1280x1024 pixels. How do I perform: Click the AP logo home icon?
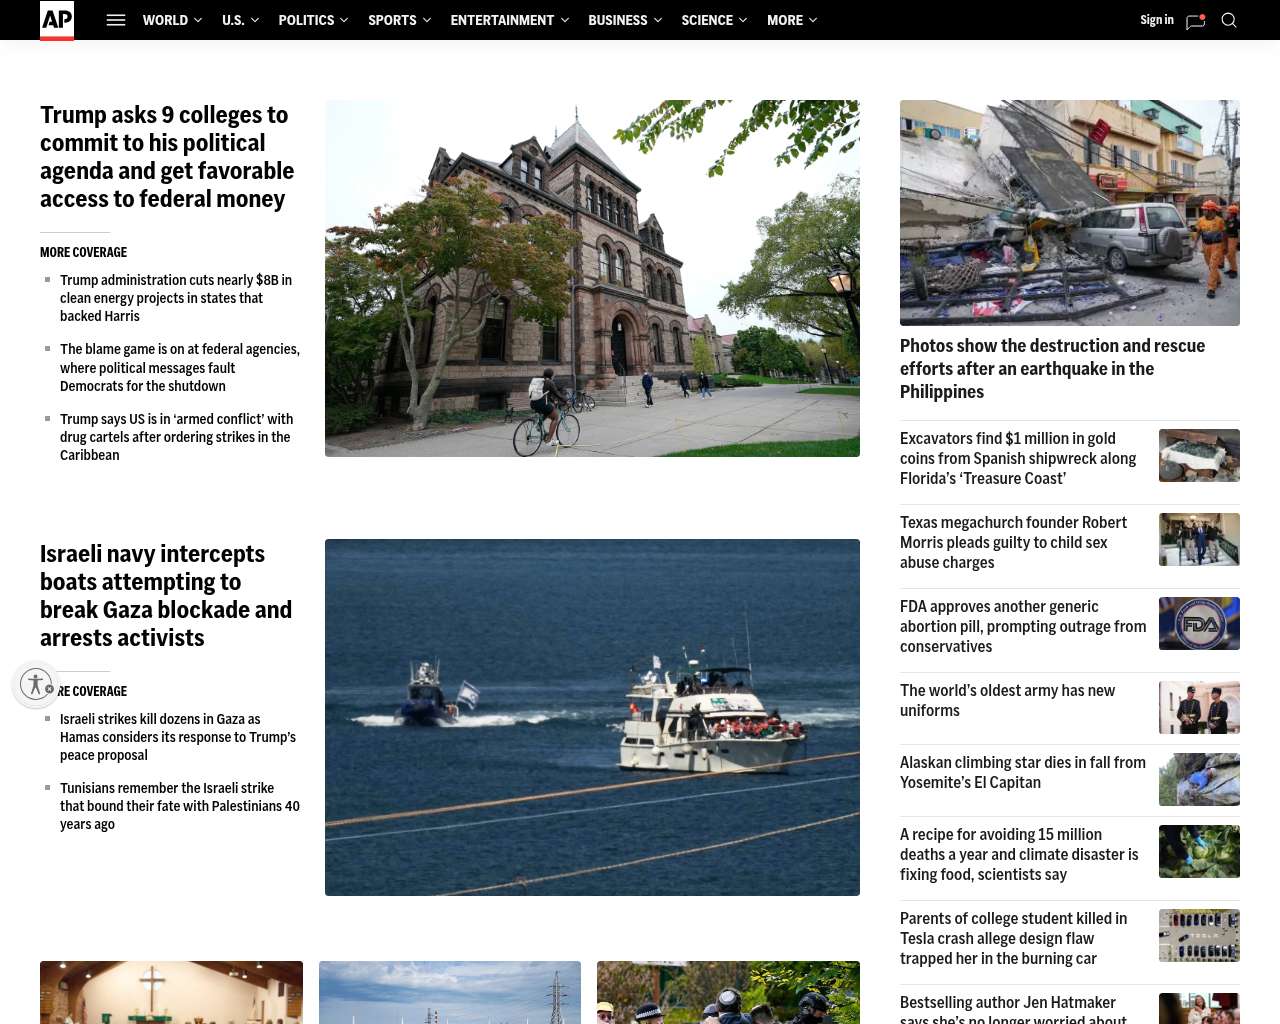pyautogui.click(x=57, y=20)
